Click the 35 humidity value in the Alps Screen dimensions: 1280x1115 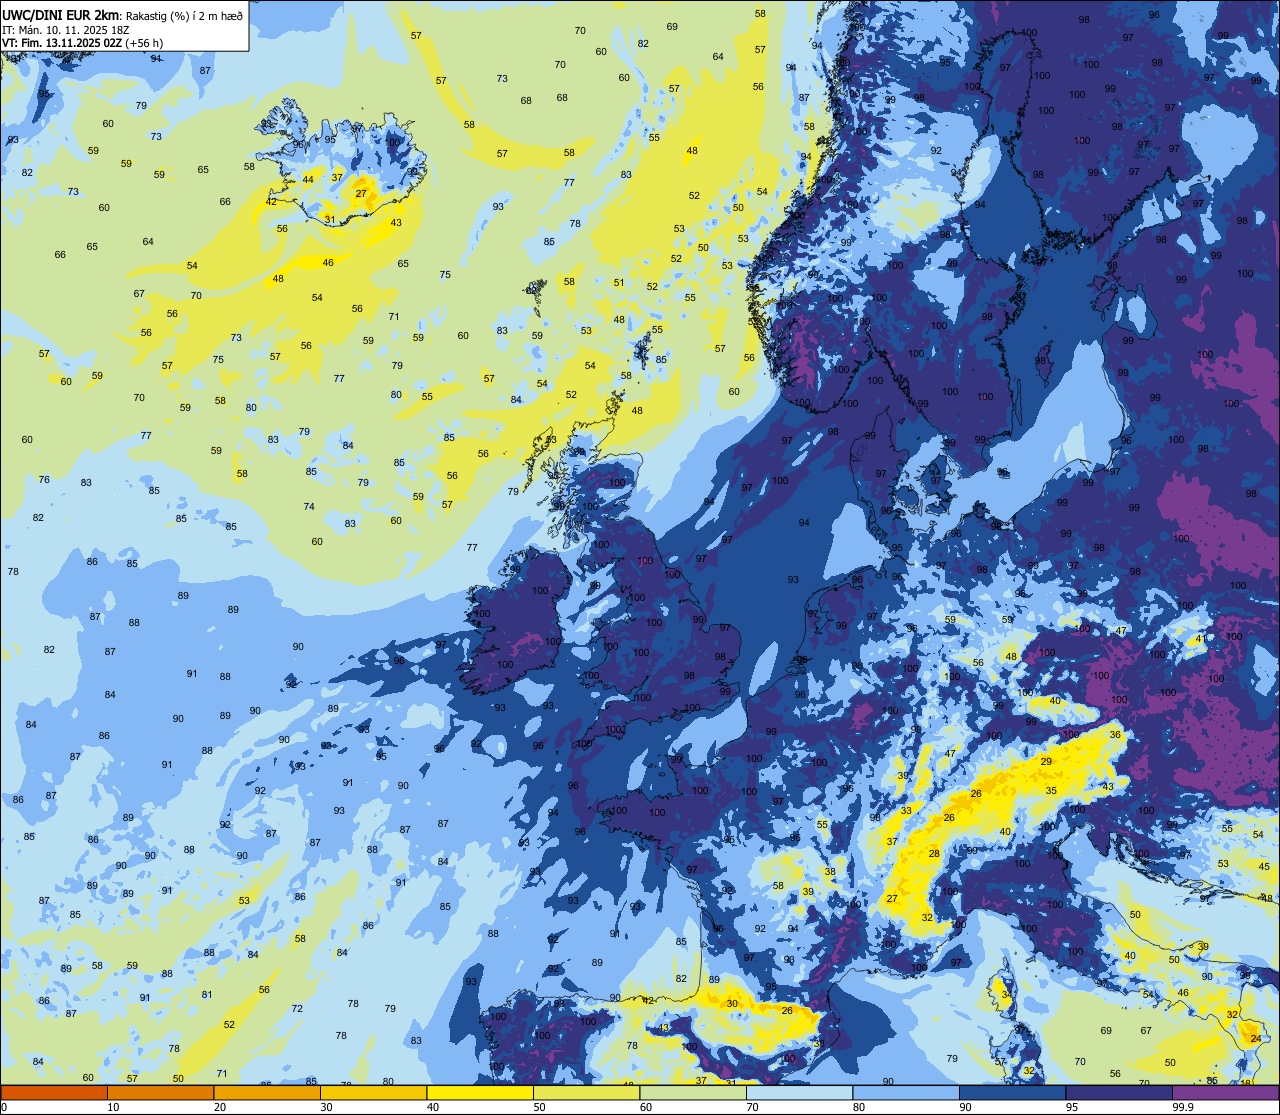coord(1051,791)
